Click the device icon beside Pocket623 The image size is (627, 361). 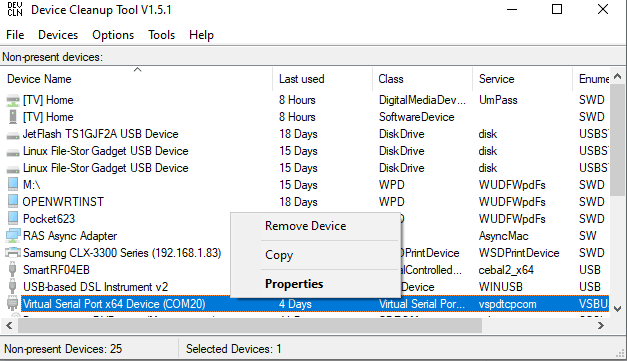pos(13,218)
